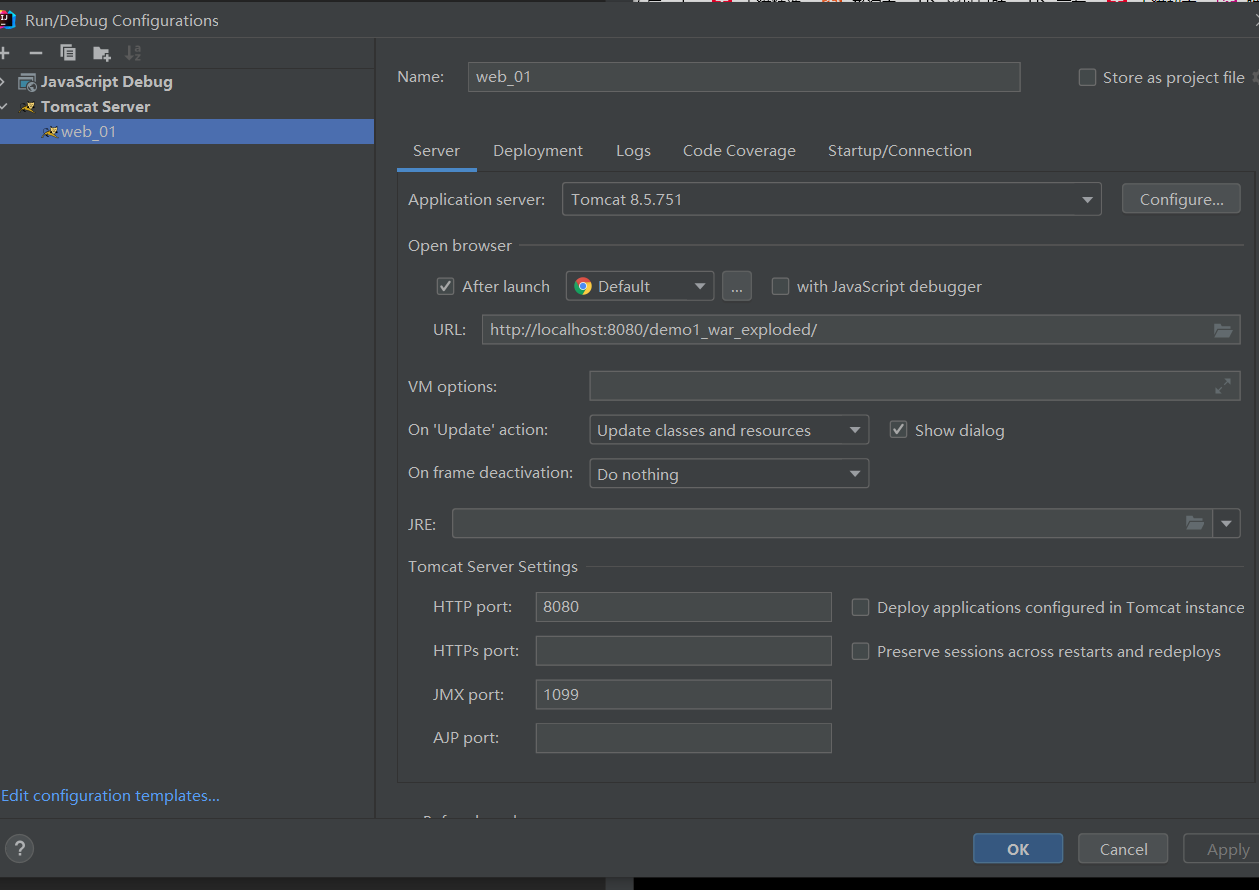Click the AJP port field

click(684, 738)
